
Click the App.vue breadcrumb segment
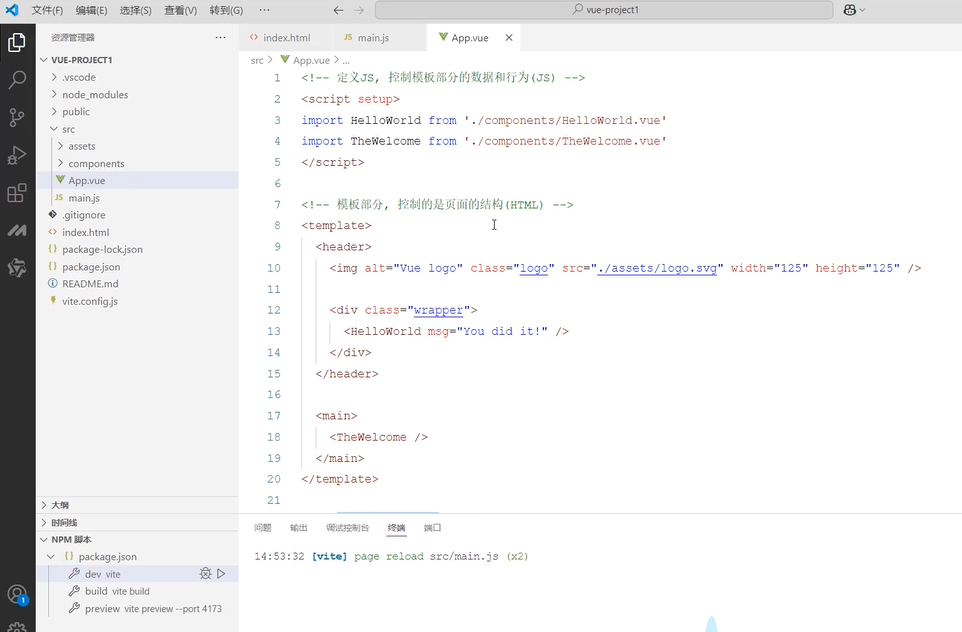click(x=311, y=60)
